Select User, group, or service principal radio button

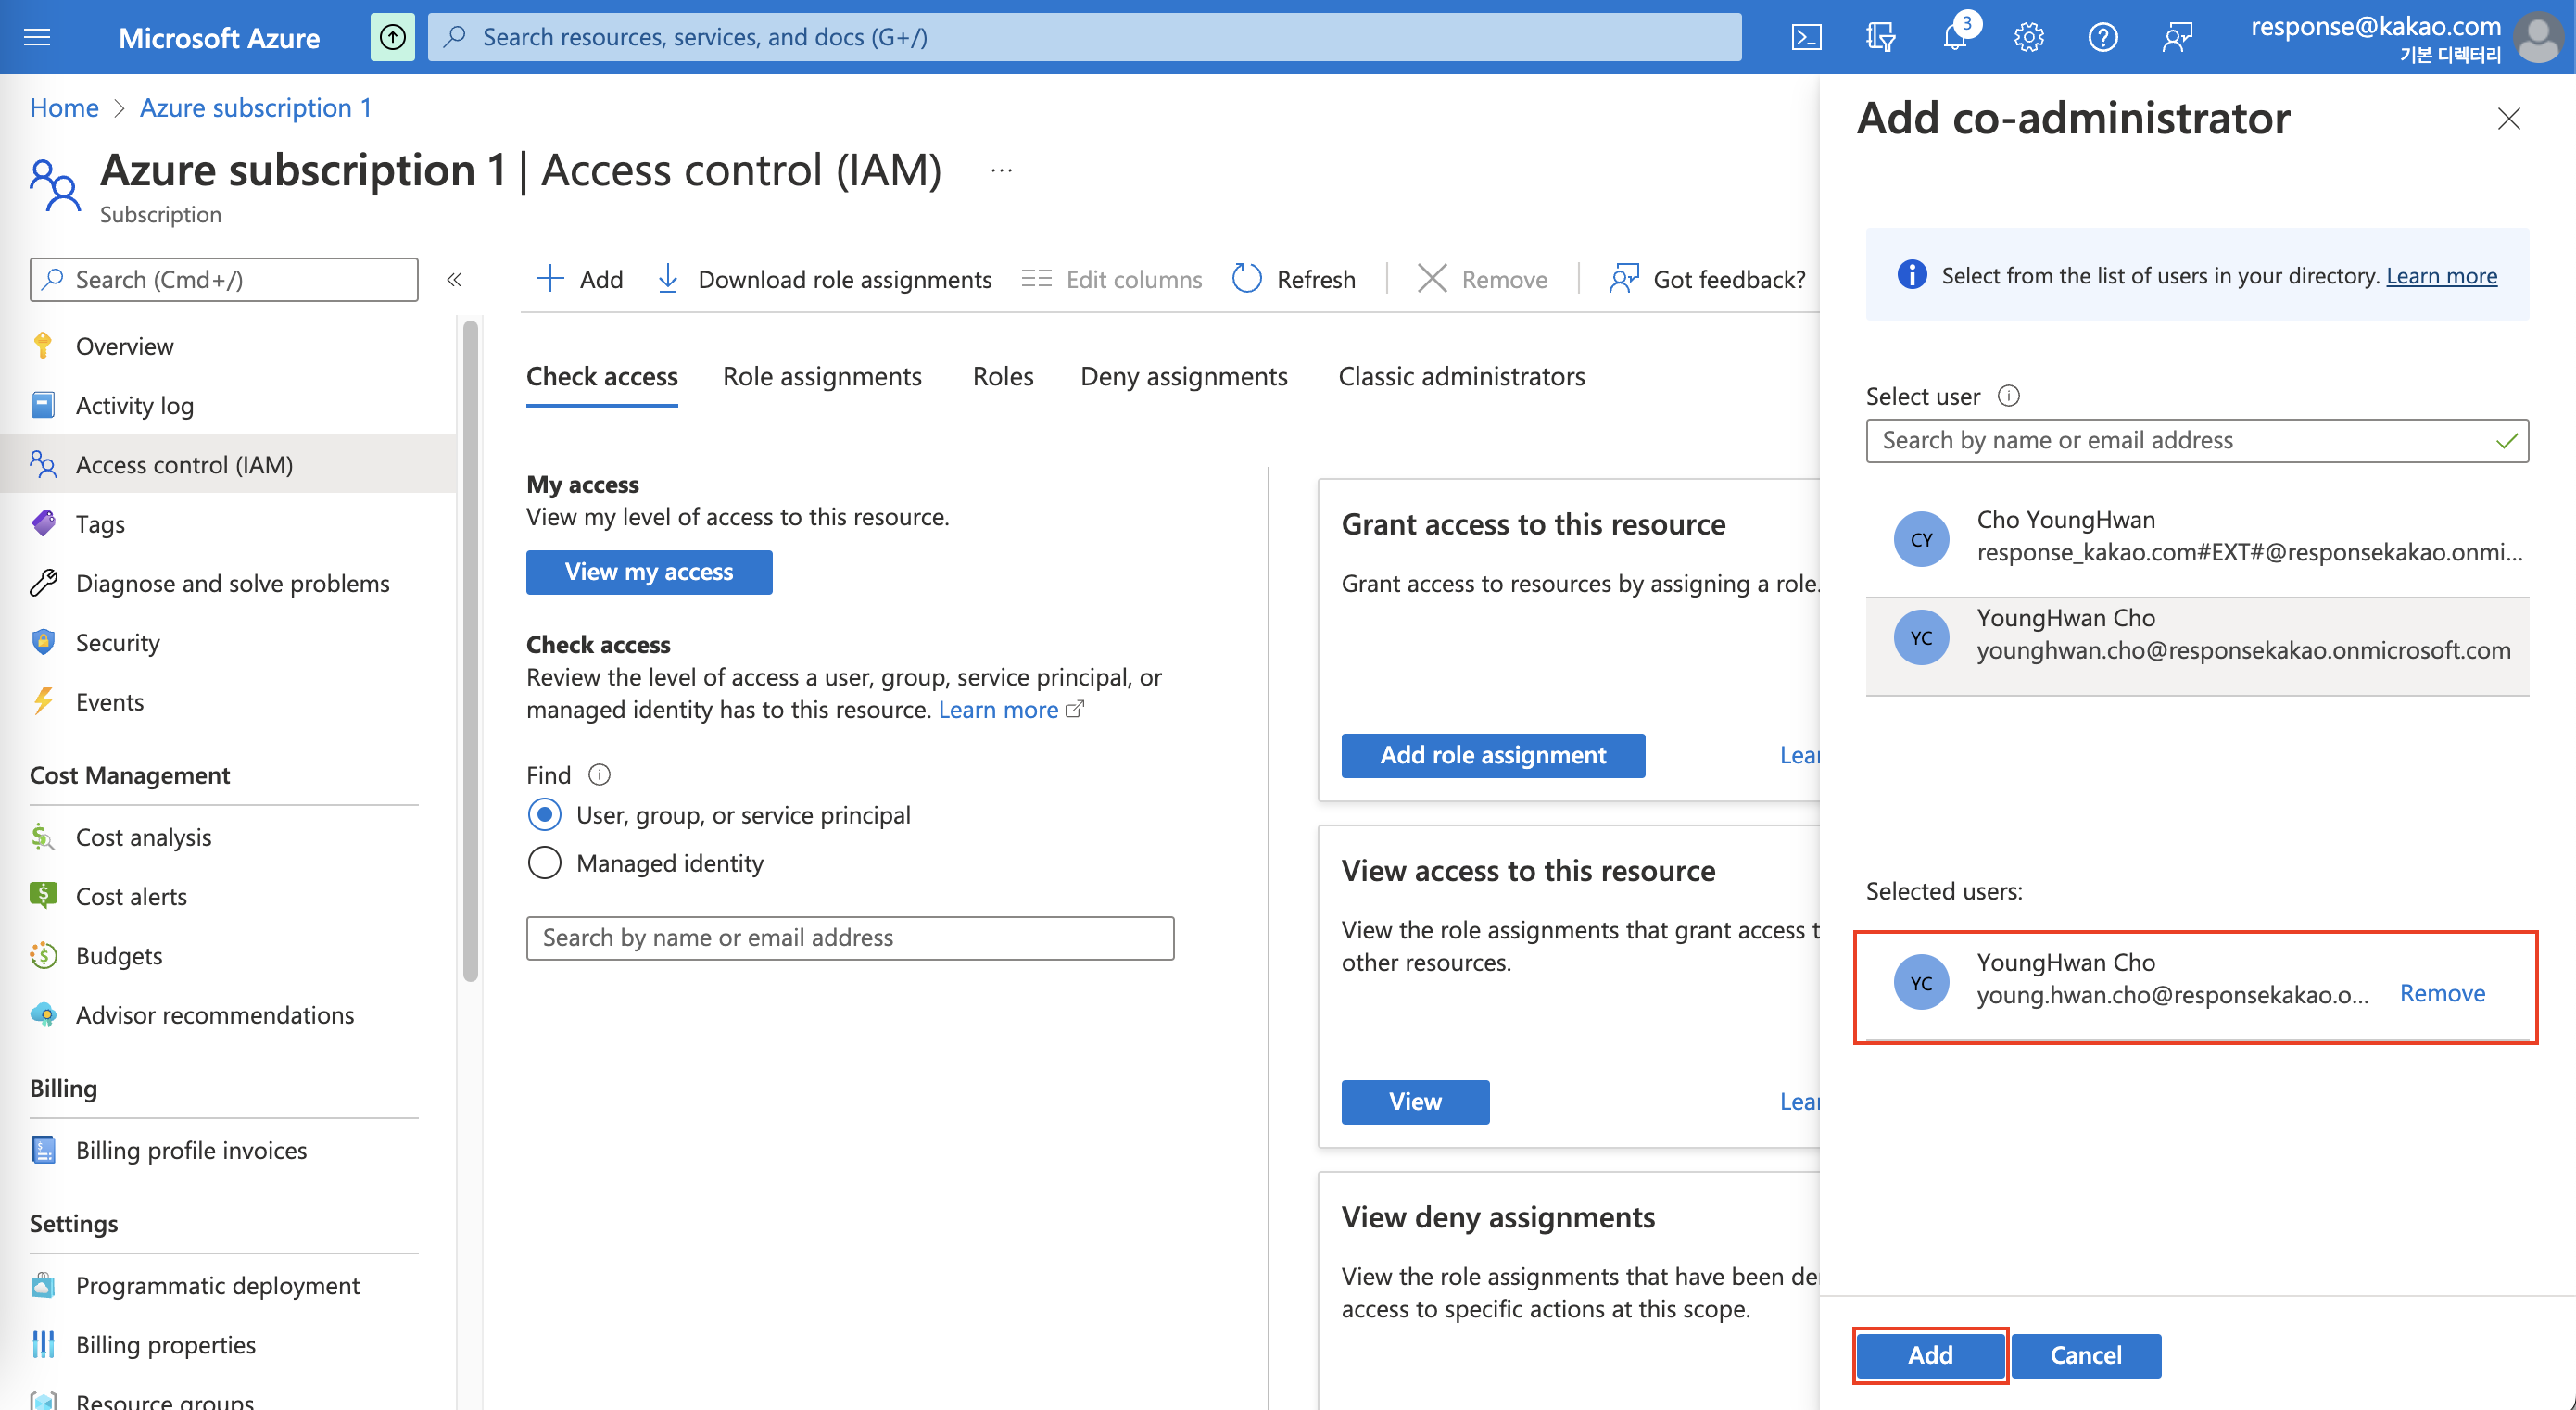(x=545, y=812)
